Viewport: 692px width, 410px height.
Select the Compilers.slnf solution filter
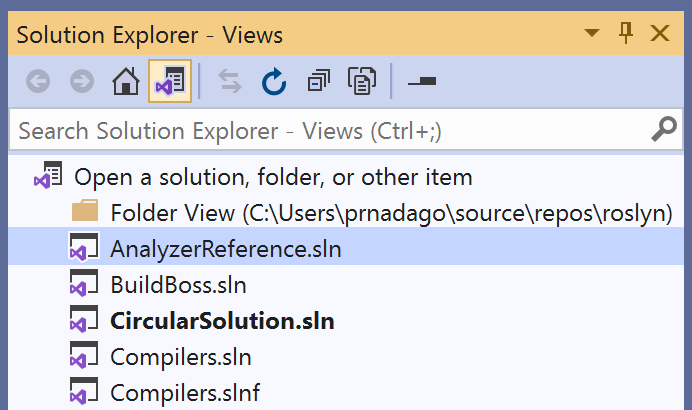tap(185, 392)
